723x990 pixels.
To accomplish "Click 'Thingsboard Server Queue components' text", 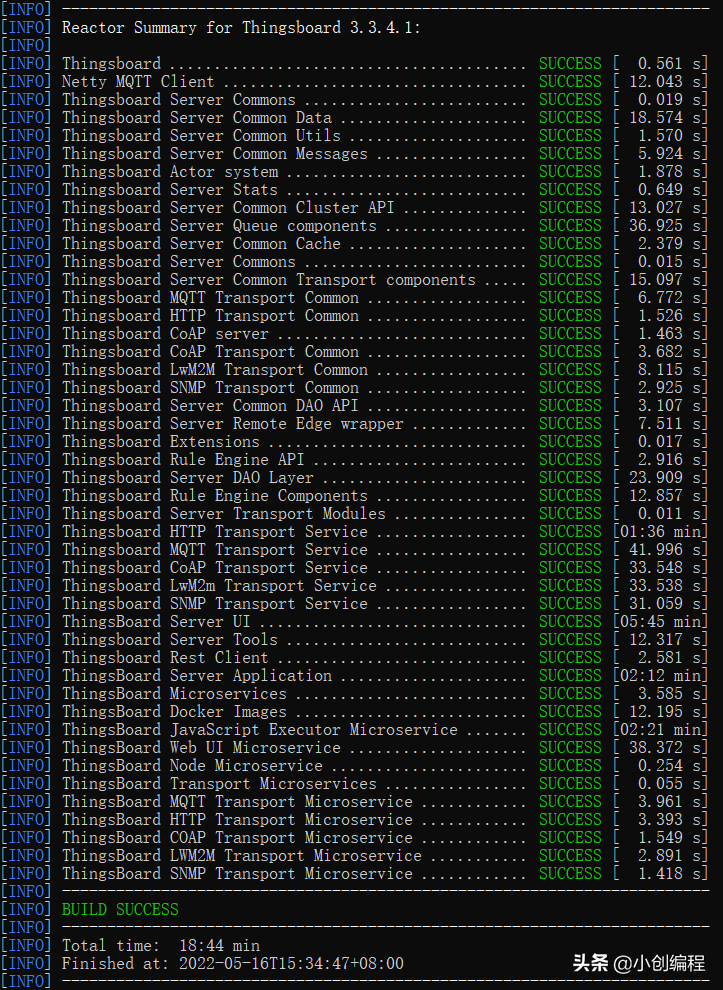I will coord(218,225).
